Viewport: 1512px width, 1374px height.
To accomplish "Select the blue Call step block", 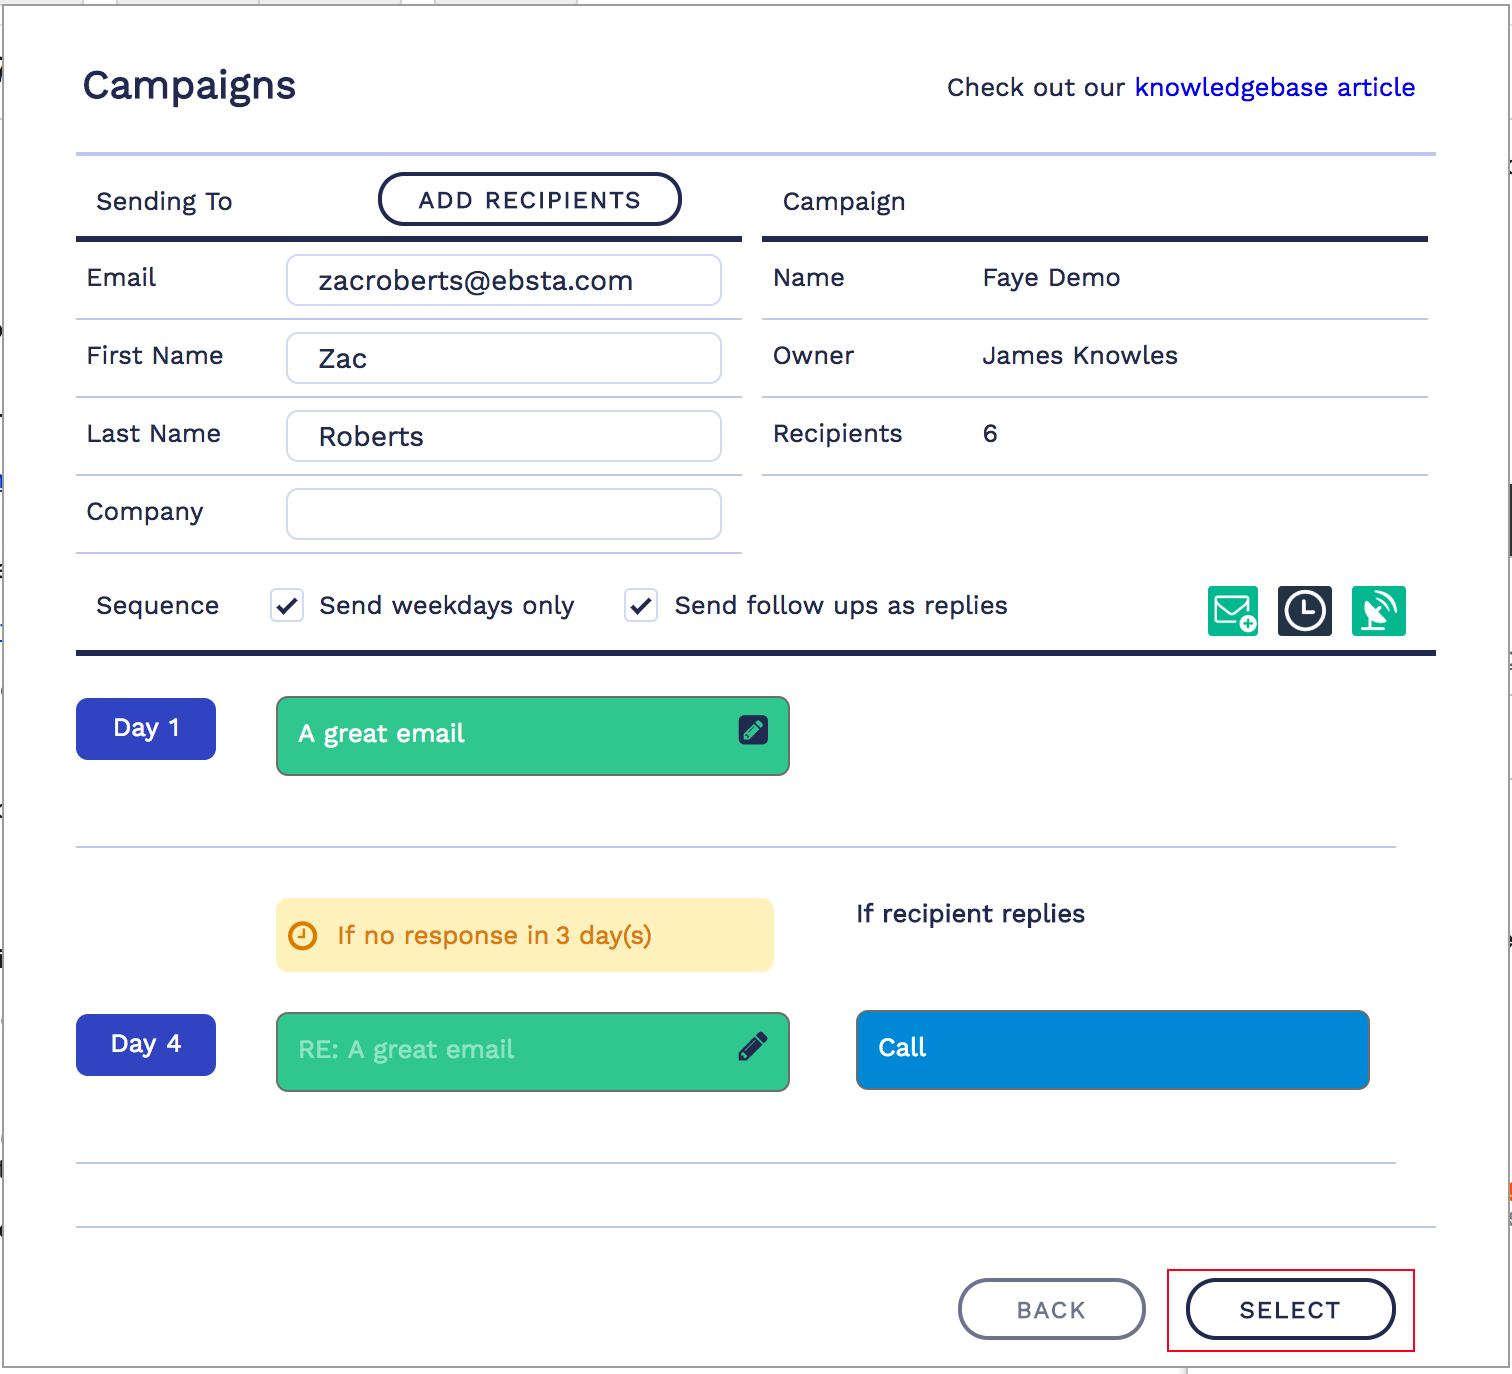I will (1112, 1049).
